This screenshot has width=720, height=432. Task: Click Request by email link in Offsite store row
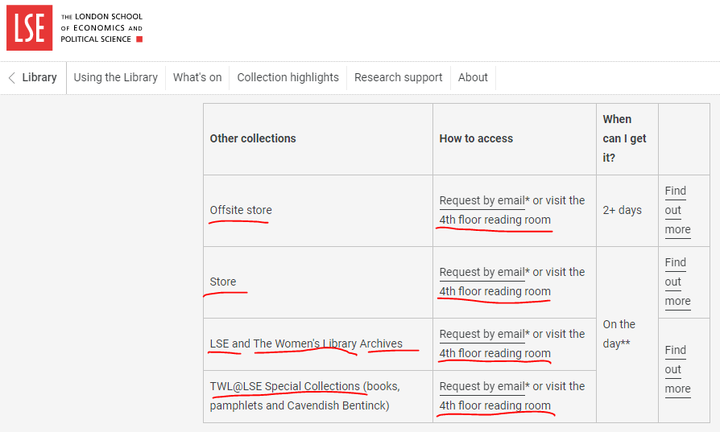click(x=482, y=201)
